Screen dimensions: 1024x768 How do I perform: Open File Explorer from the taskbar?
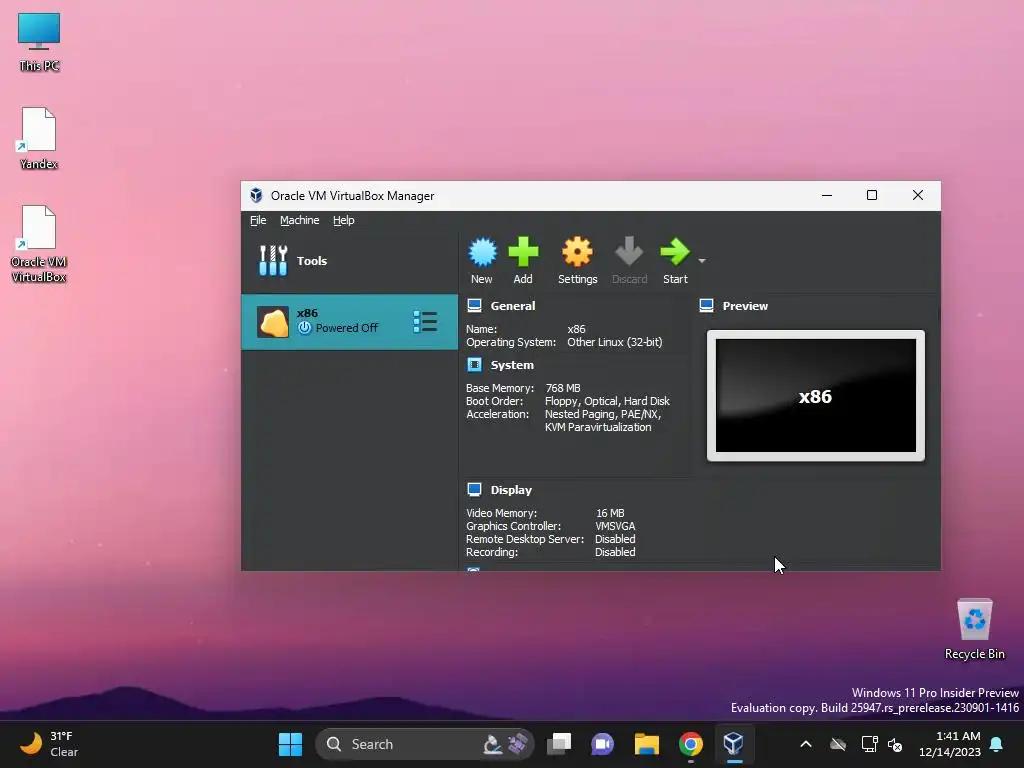647,744
